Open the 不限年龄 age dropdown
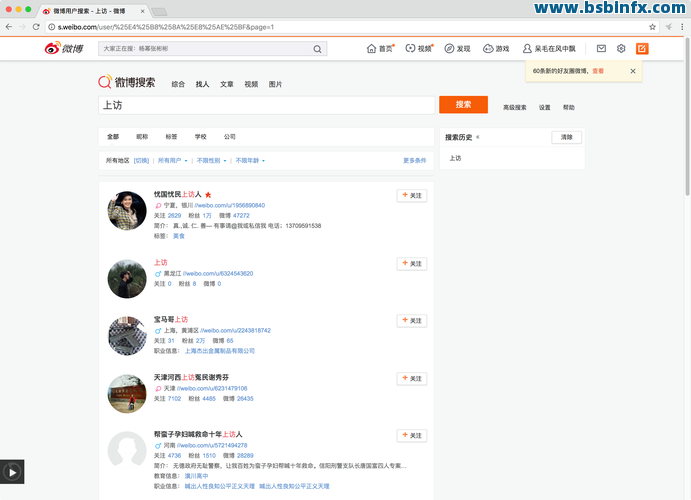The image size is (691, 500). click(x=250, y=160)
